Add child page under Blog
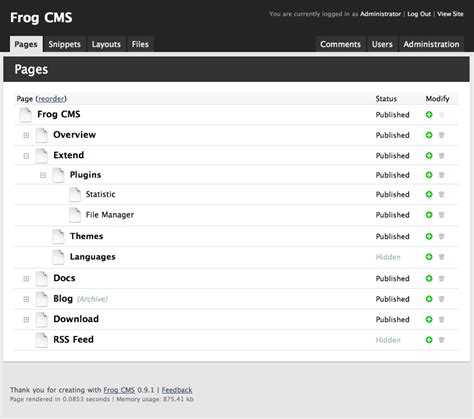Screen dimensions: 474x419 (x=429, y=299)
